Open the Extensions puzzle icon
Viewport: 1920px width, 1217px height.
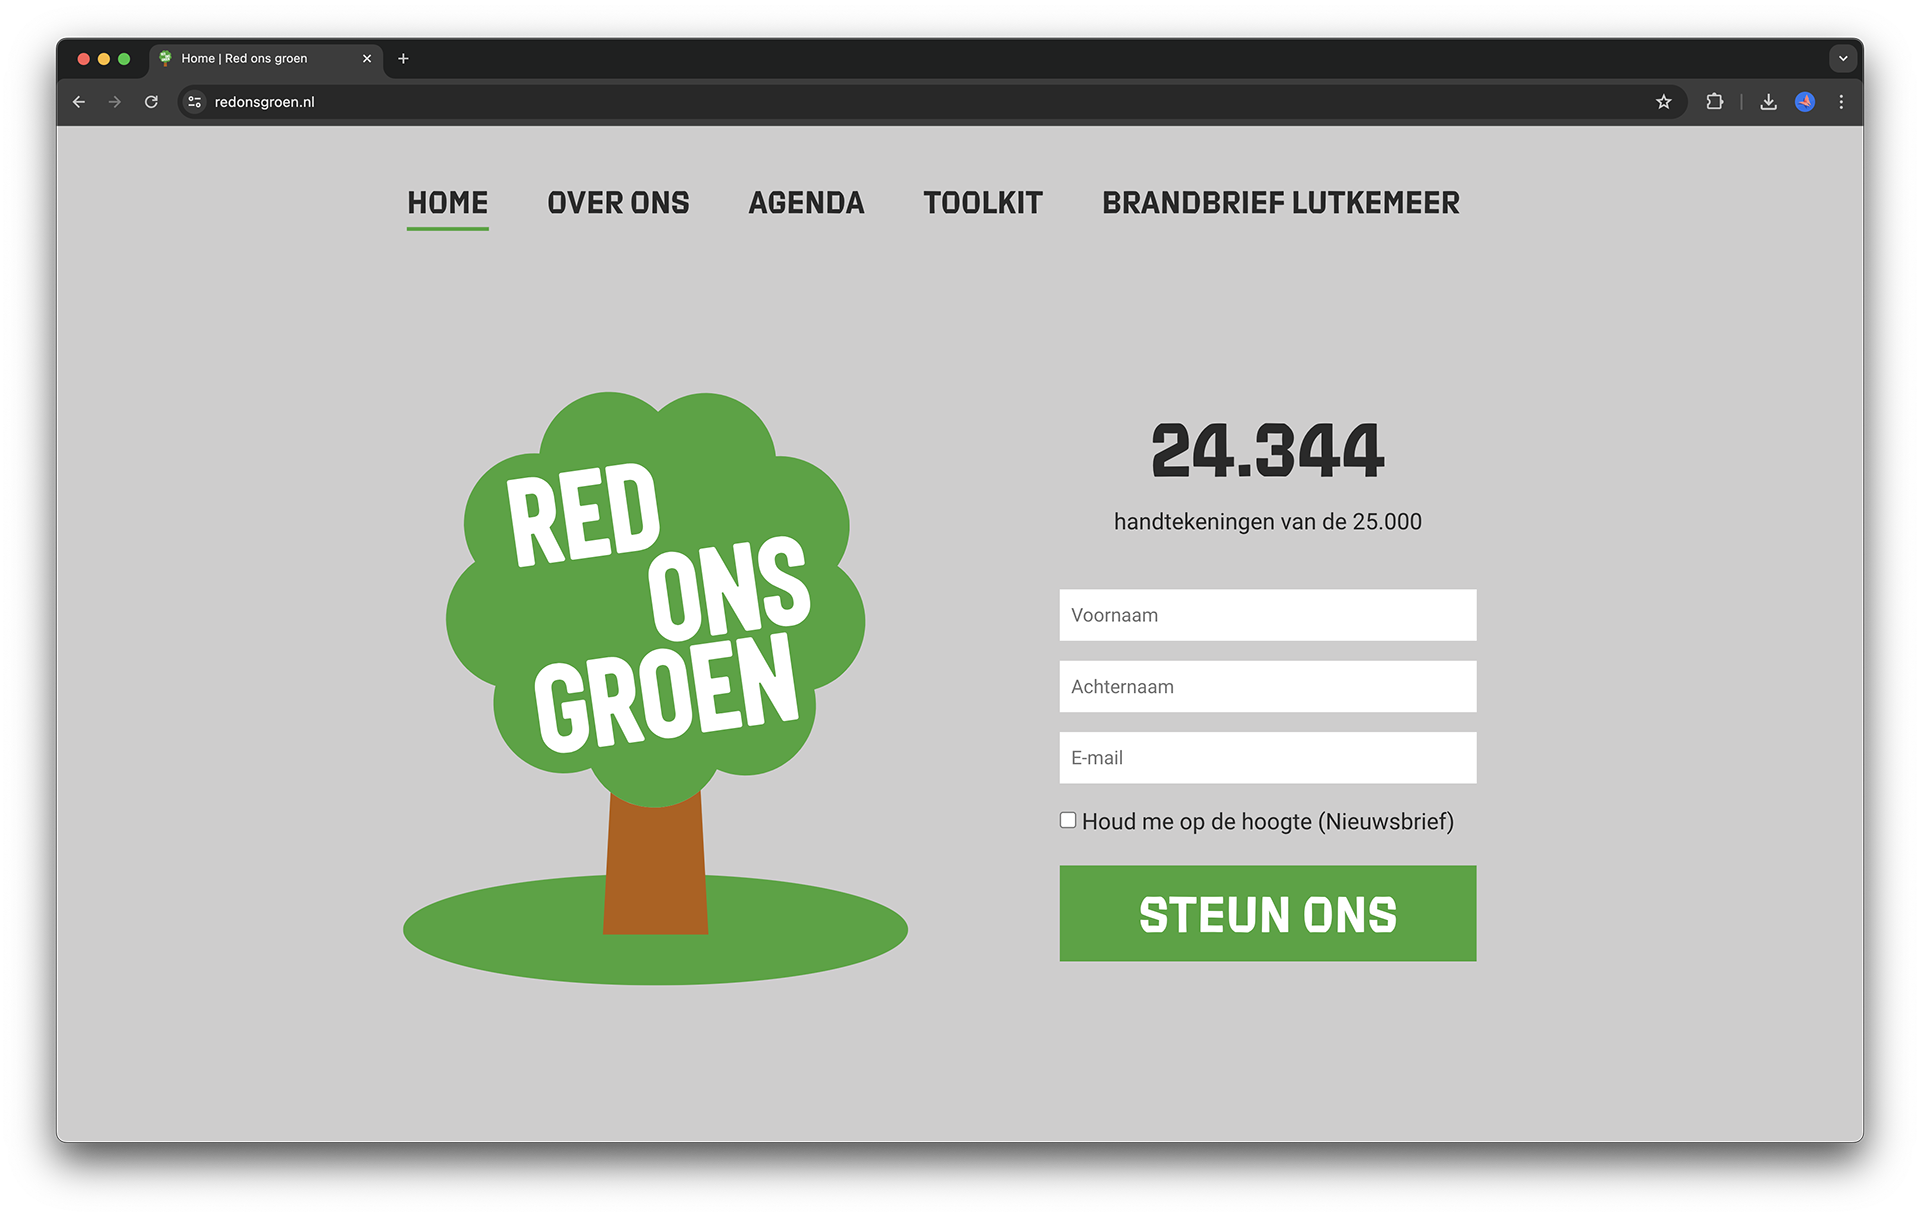[x=1714, y=102]
